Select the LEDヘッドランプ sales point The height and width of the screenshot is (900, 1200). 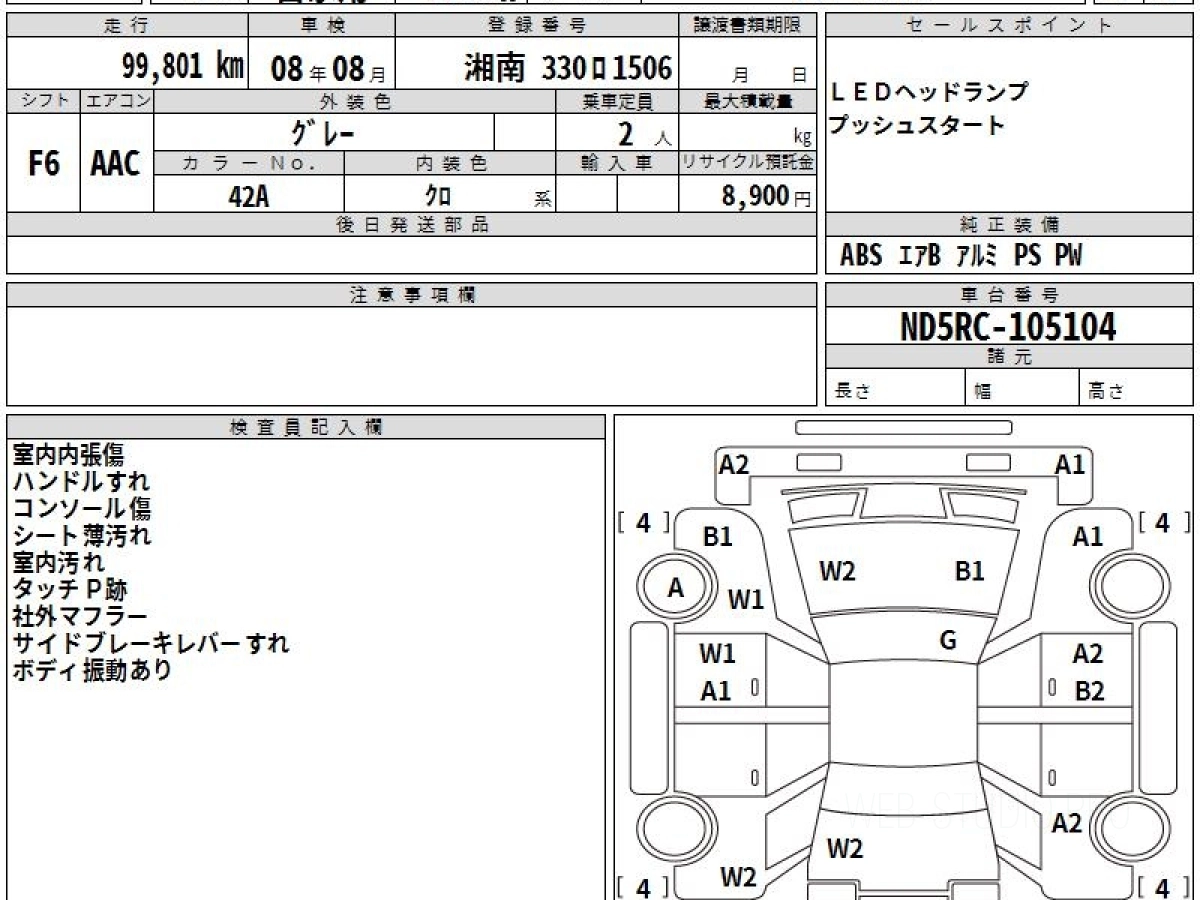click(x=929, y=93)
